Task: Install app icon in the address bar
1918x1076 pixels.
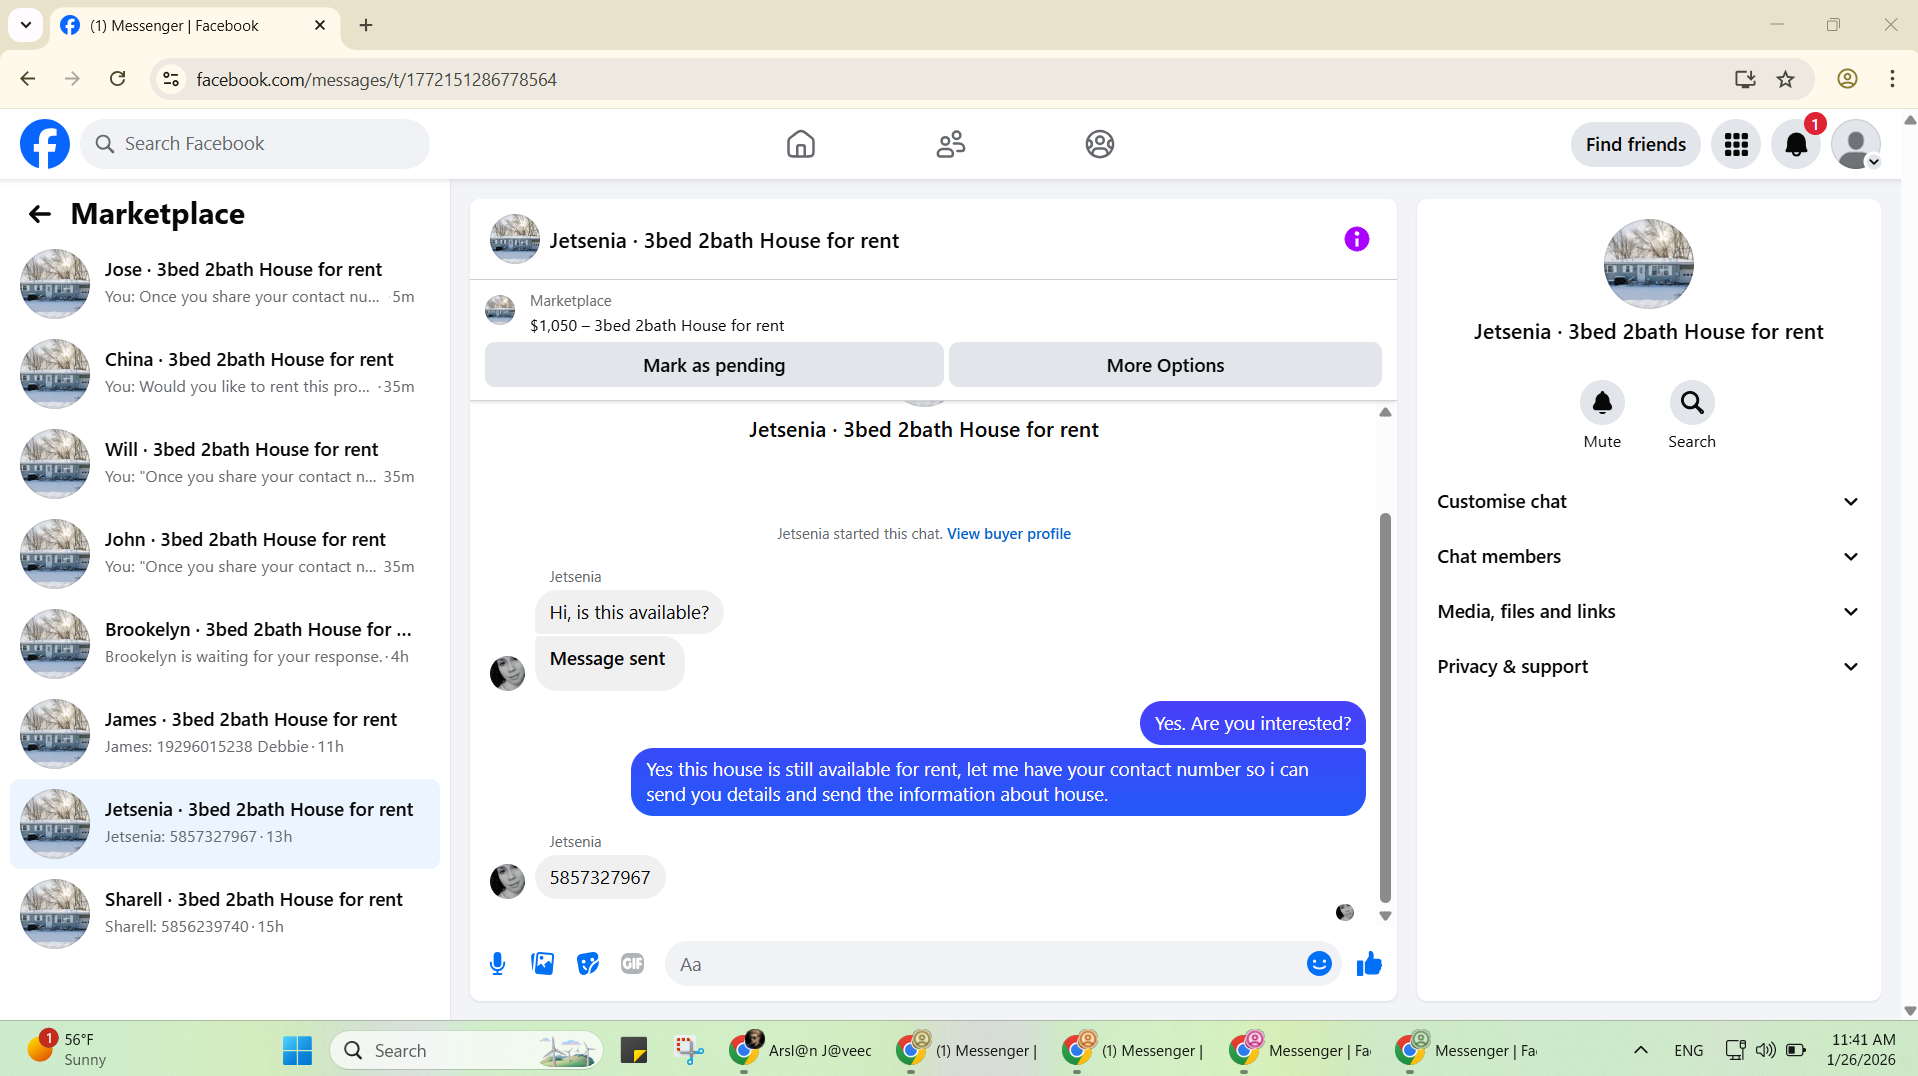Action: click(x=1745, y=79)
